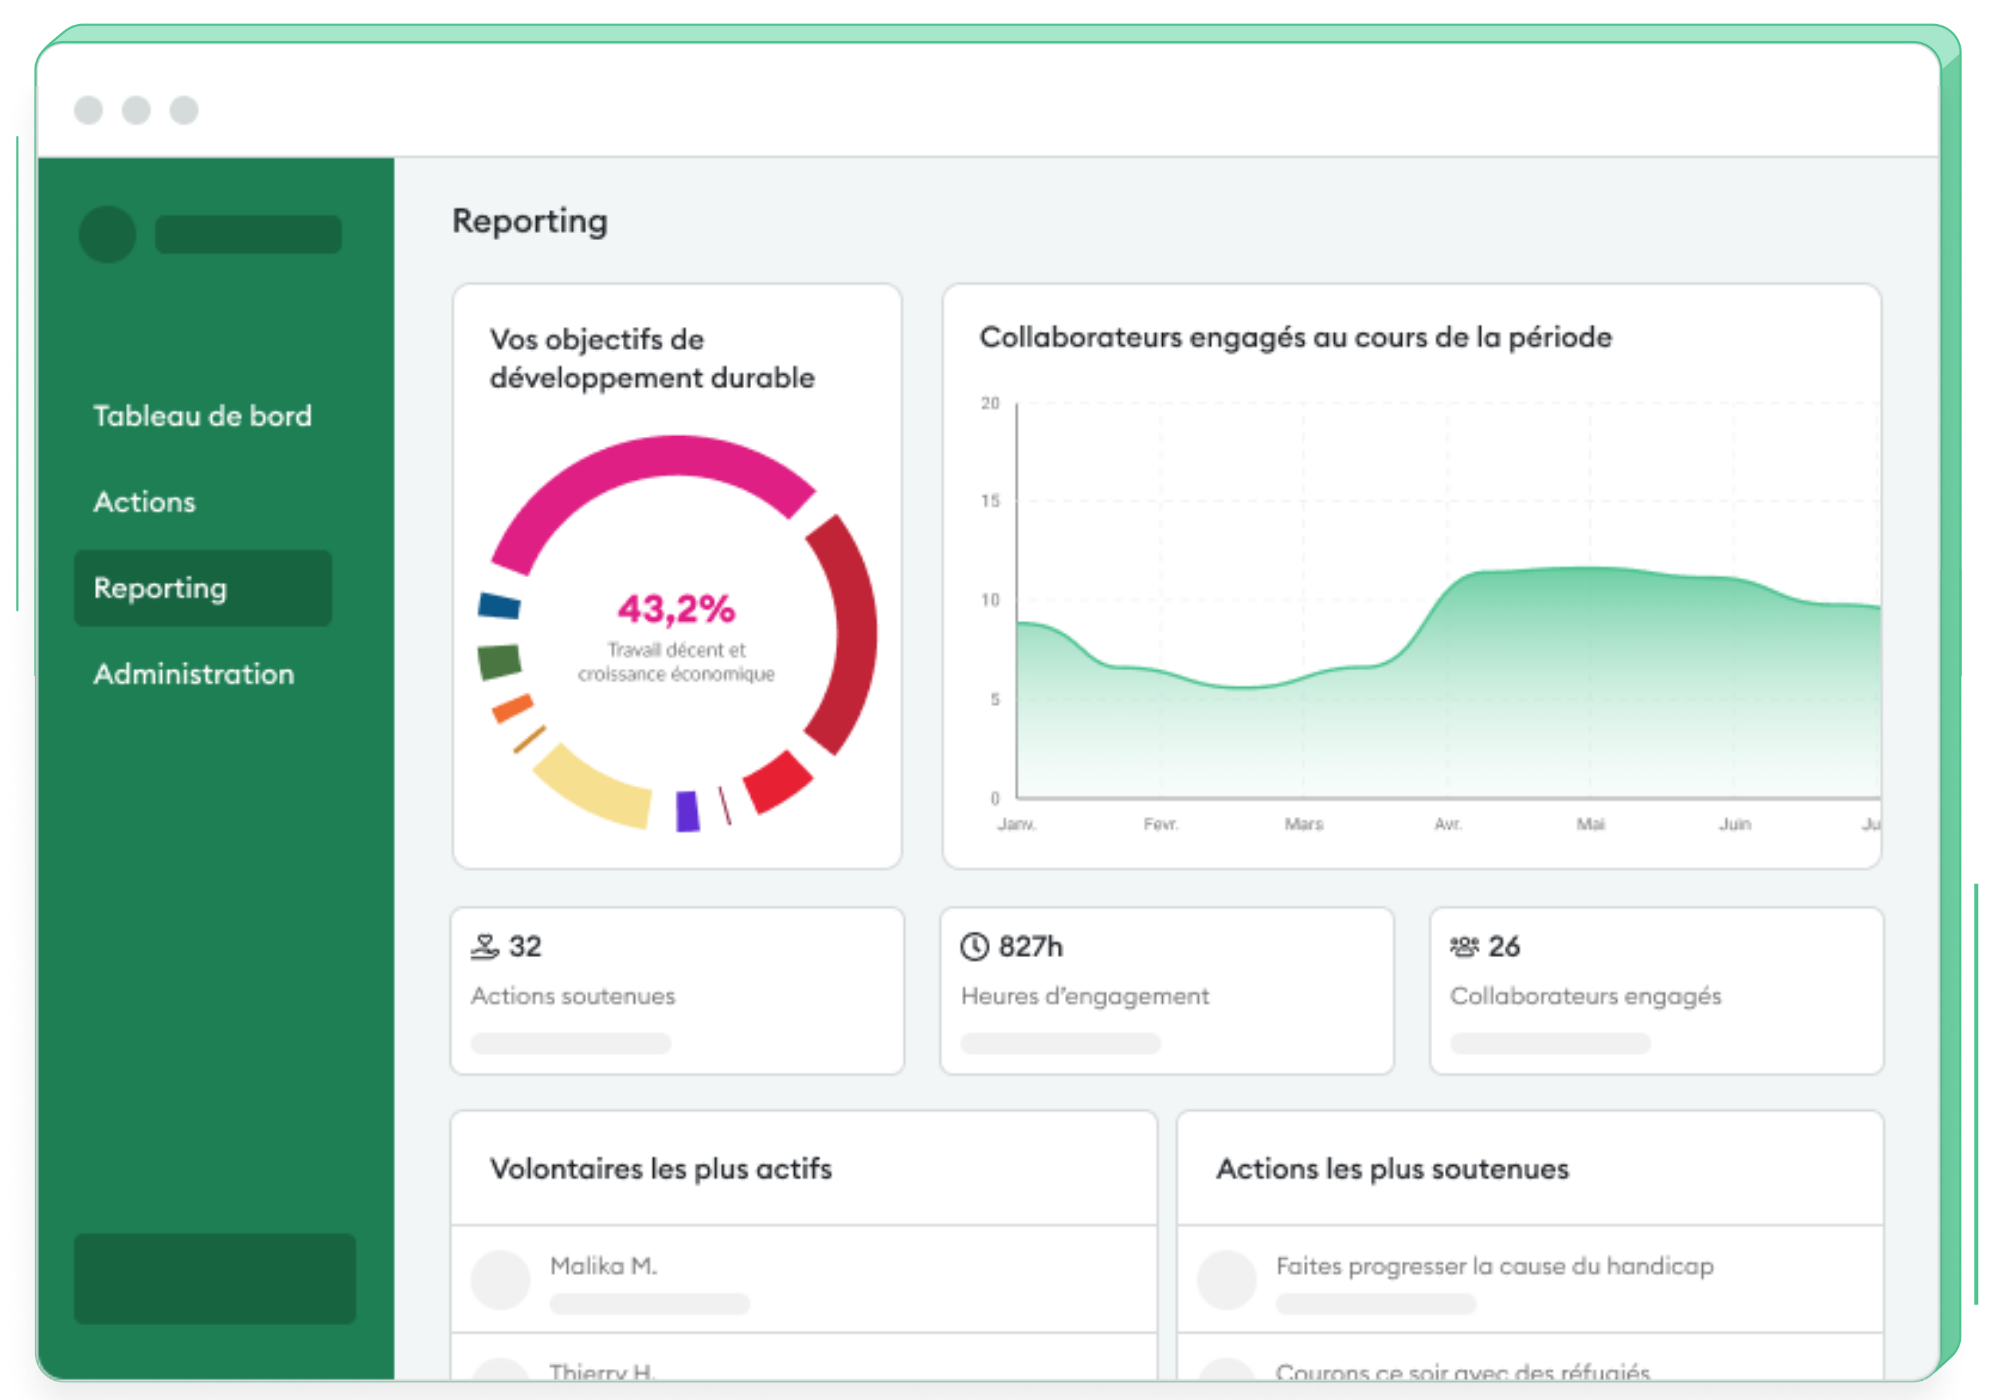Open the handicap cause action avatar
This screenshot has width=2000, height=1400.
[1229, 1278]
